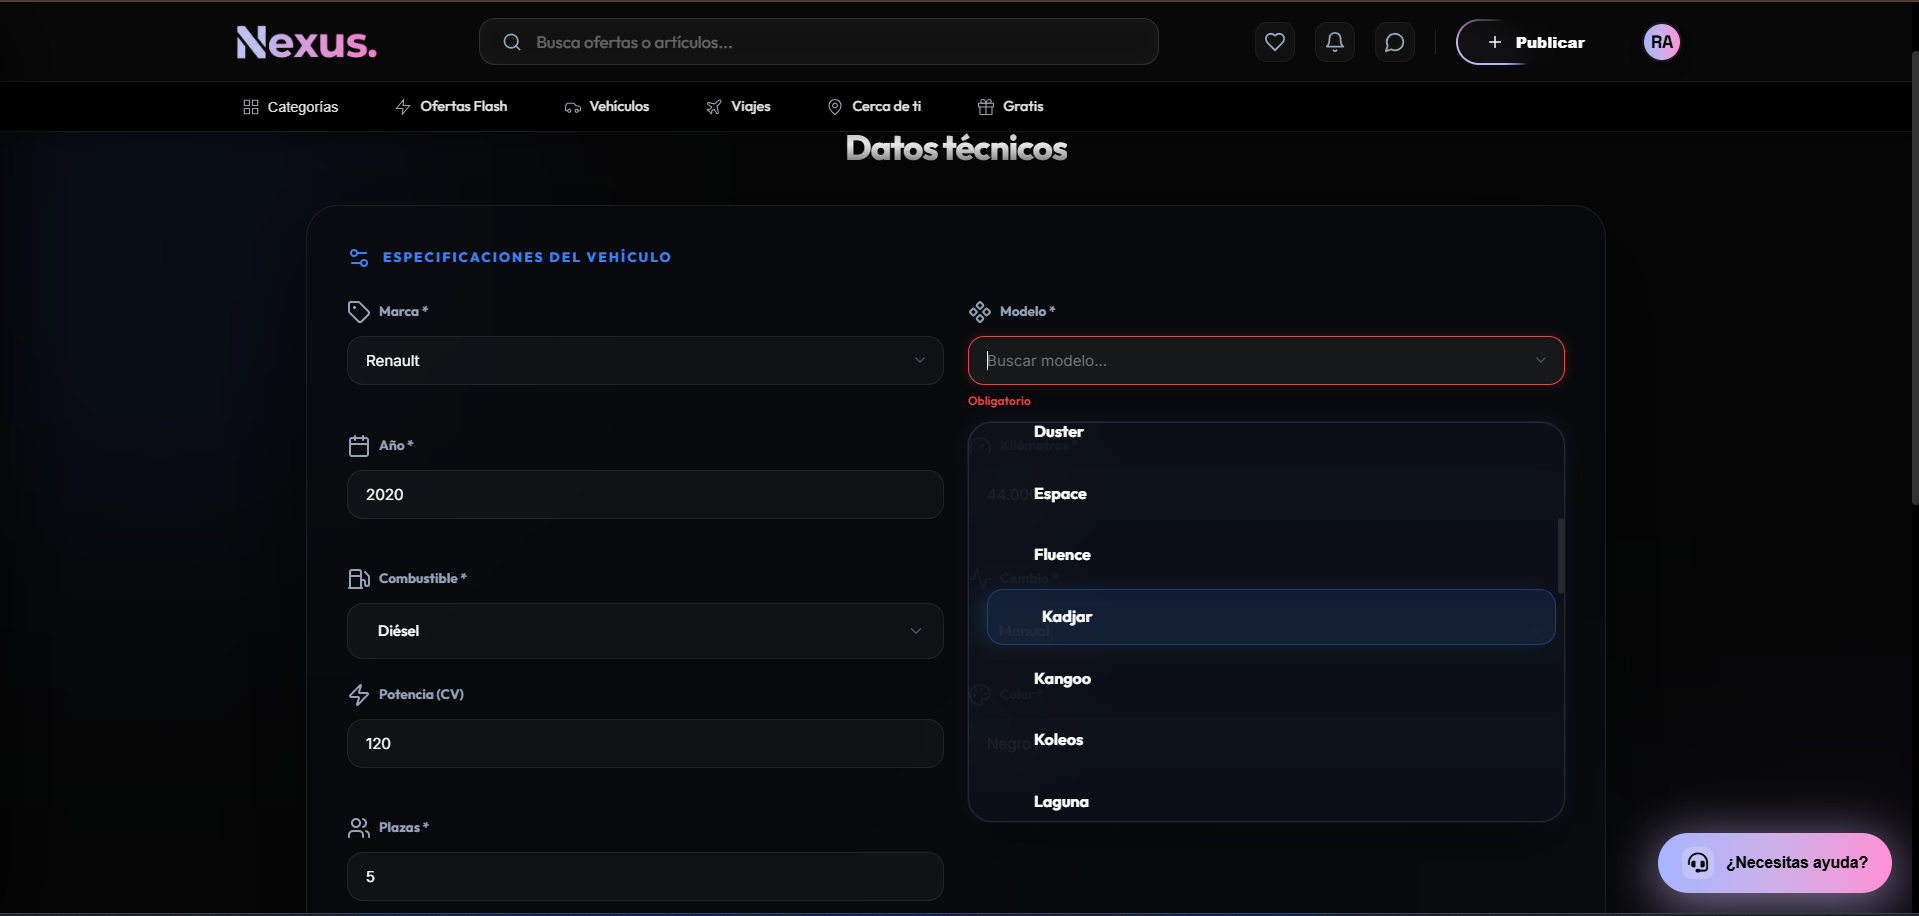This screenshot has height=916, width=1919.
Task: Click the Cerca de ti pin icon
Action: (x=835, y=107)
